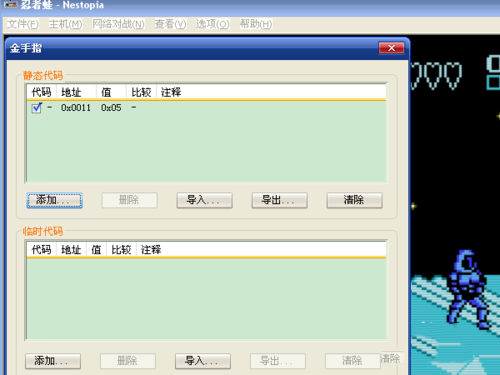Click the Nestopia title bar icon
Viewport: 500px width, 375px height.
coord(10,5)
